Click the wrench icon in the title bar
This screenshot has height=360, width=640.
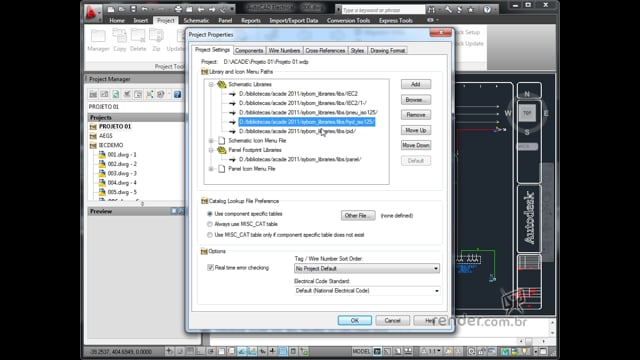pyautogui.click(x=449, y=9)
